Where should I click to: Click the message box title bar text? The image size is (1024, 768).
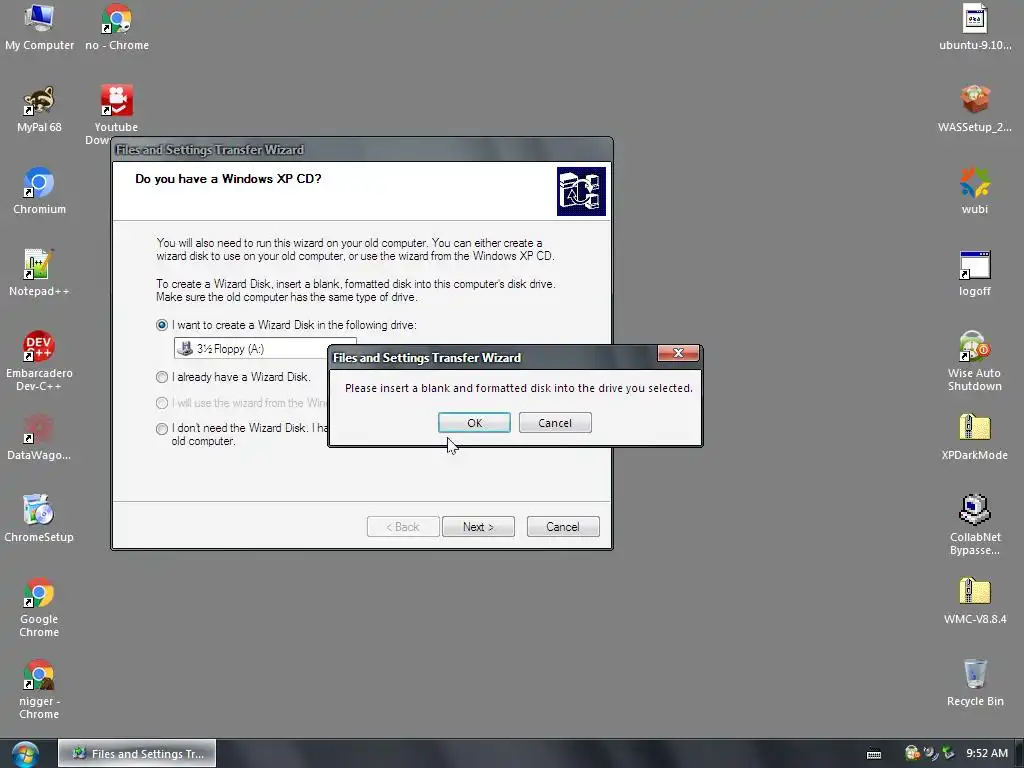point(427,358)
